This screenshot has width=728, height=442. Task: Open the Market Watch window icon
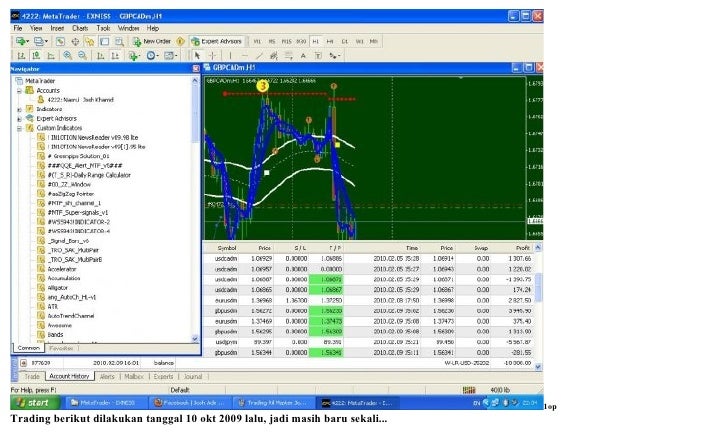[60, 42]
